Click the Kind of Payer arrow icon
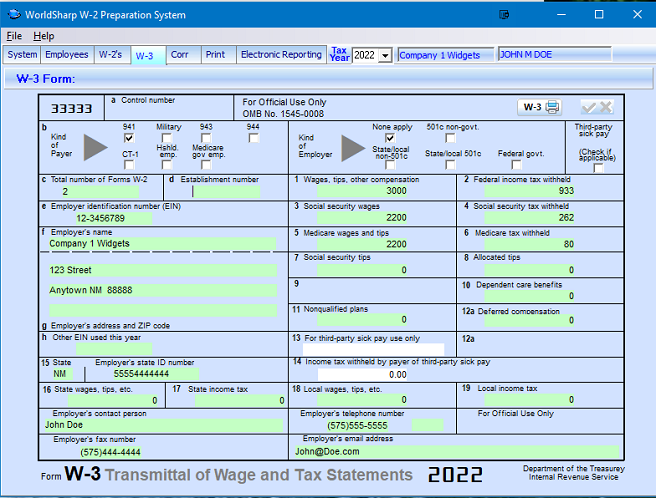Image resolution: width=656 pixels, height=498 pixels. click(95, 148)
